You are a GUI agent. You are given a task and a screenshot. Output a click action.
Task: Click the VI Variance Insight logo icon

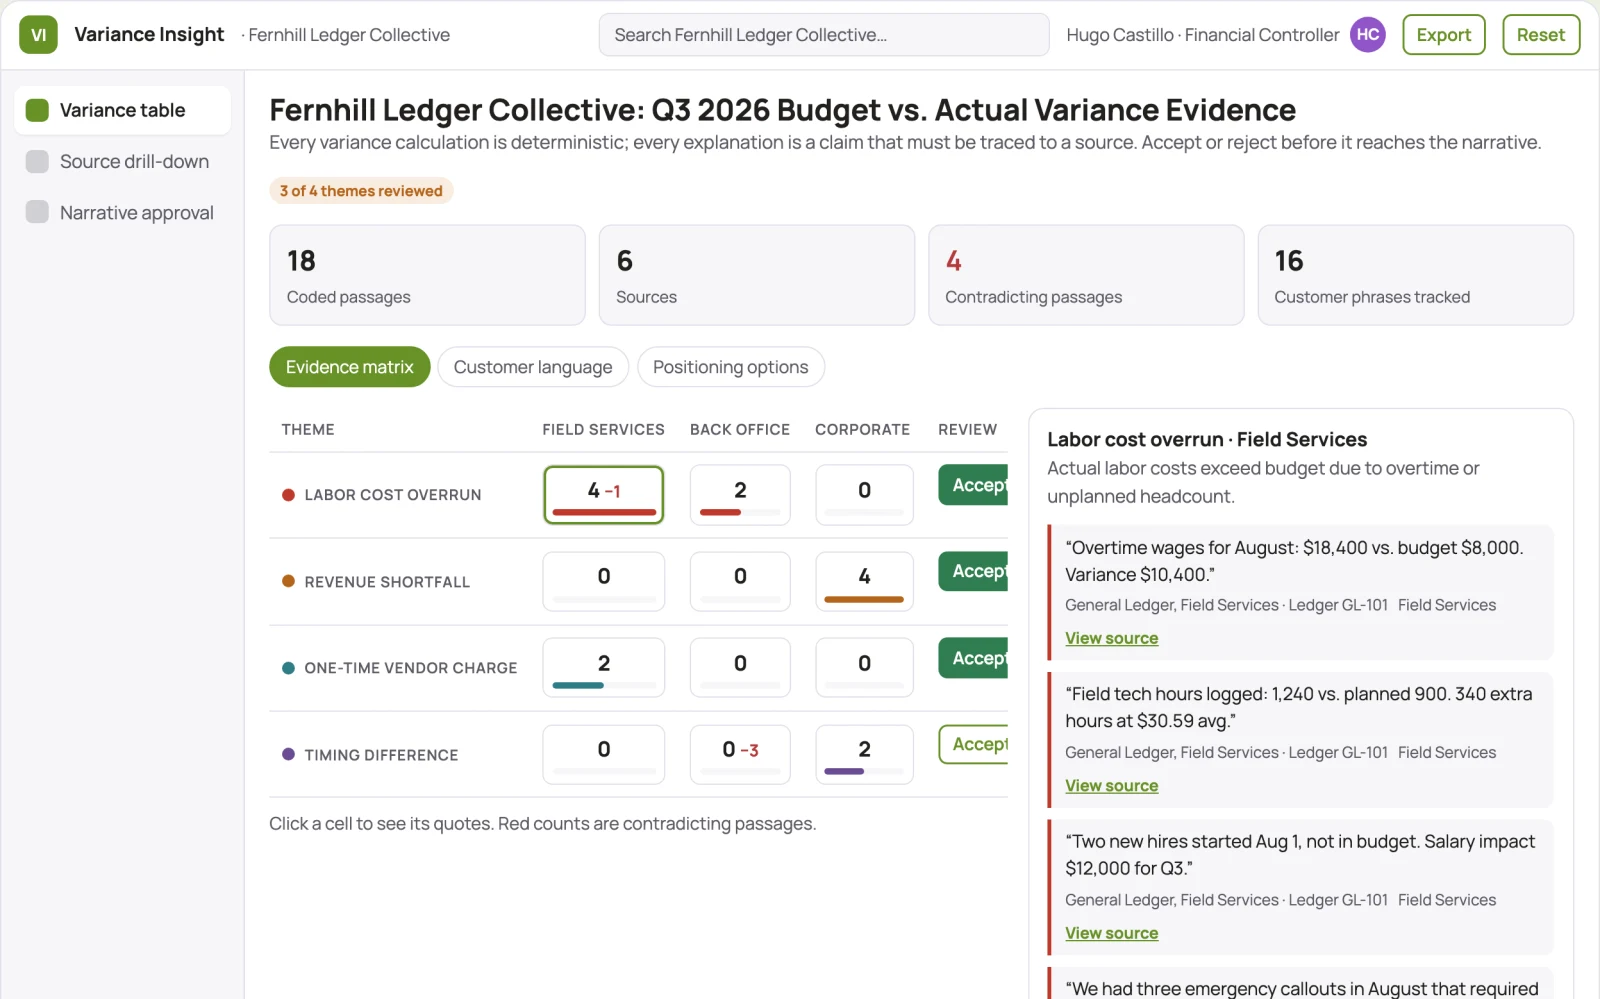tap(38, 35)
